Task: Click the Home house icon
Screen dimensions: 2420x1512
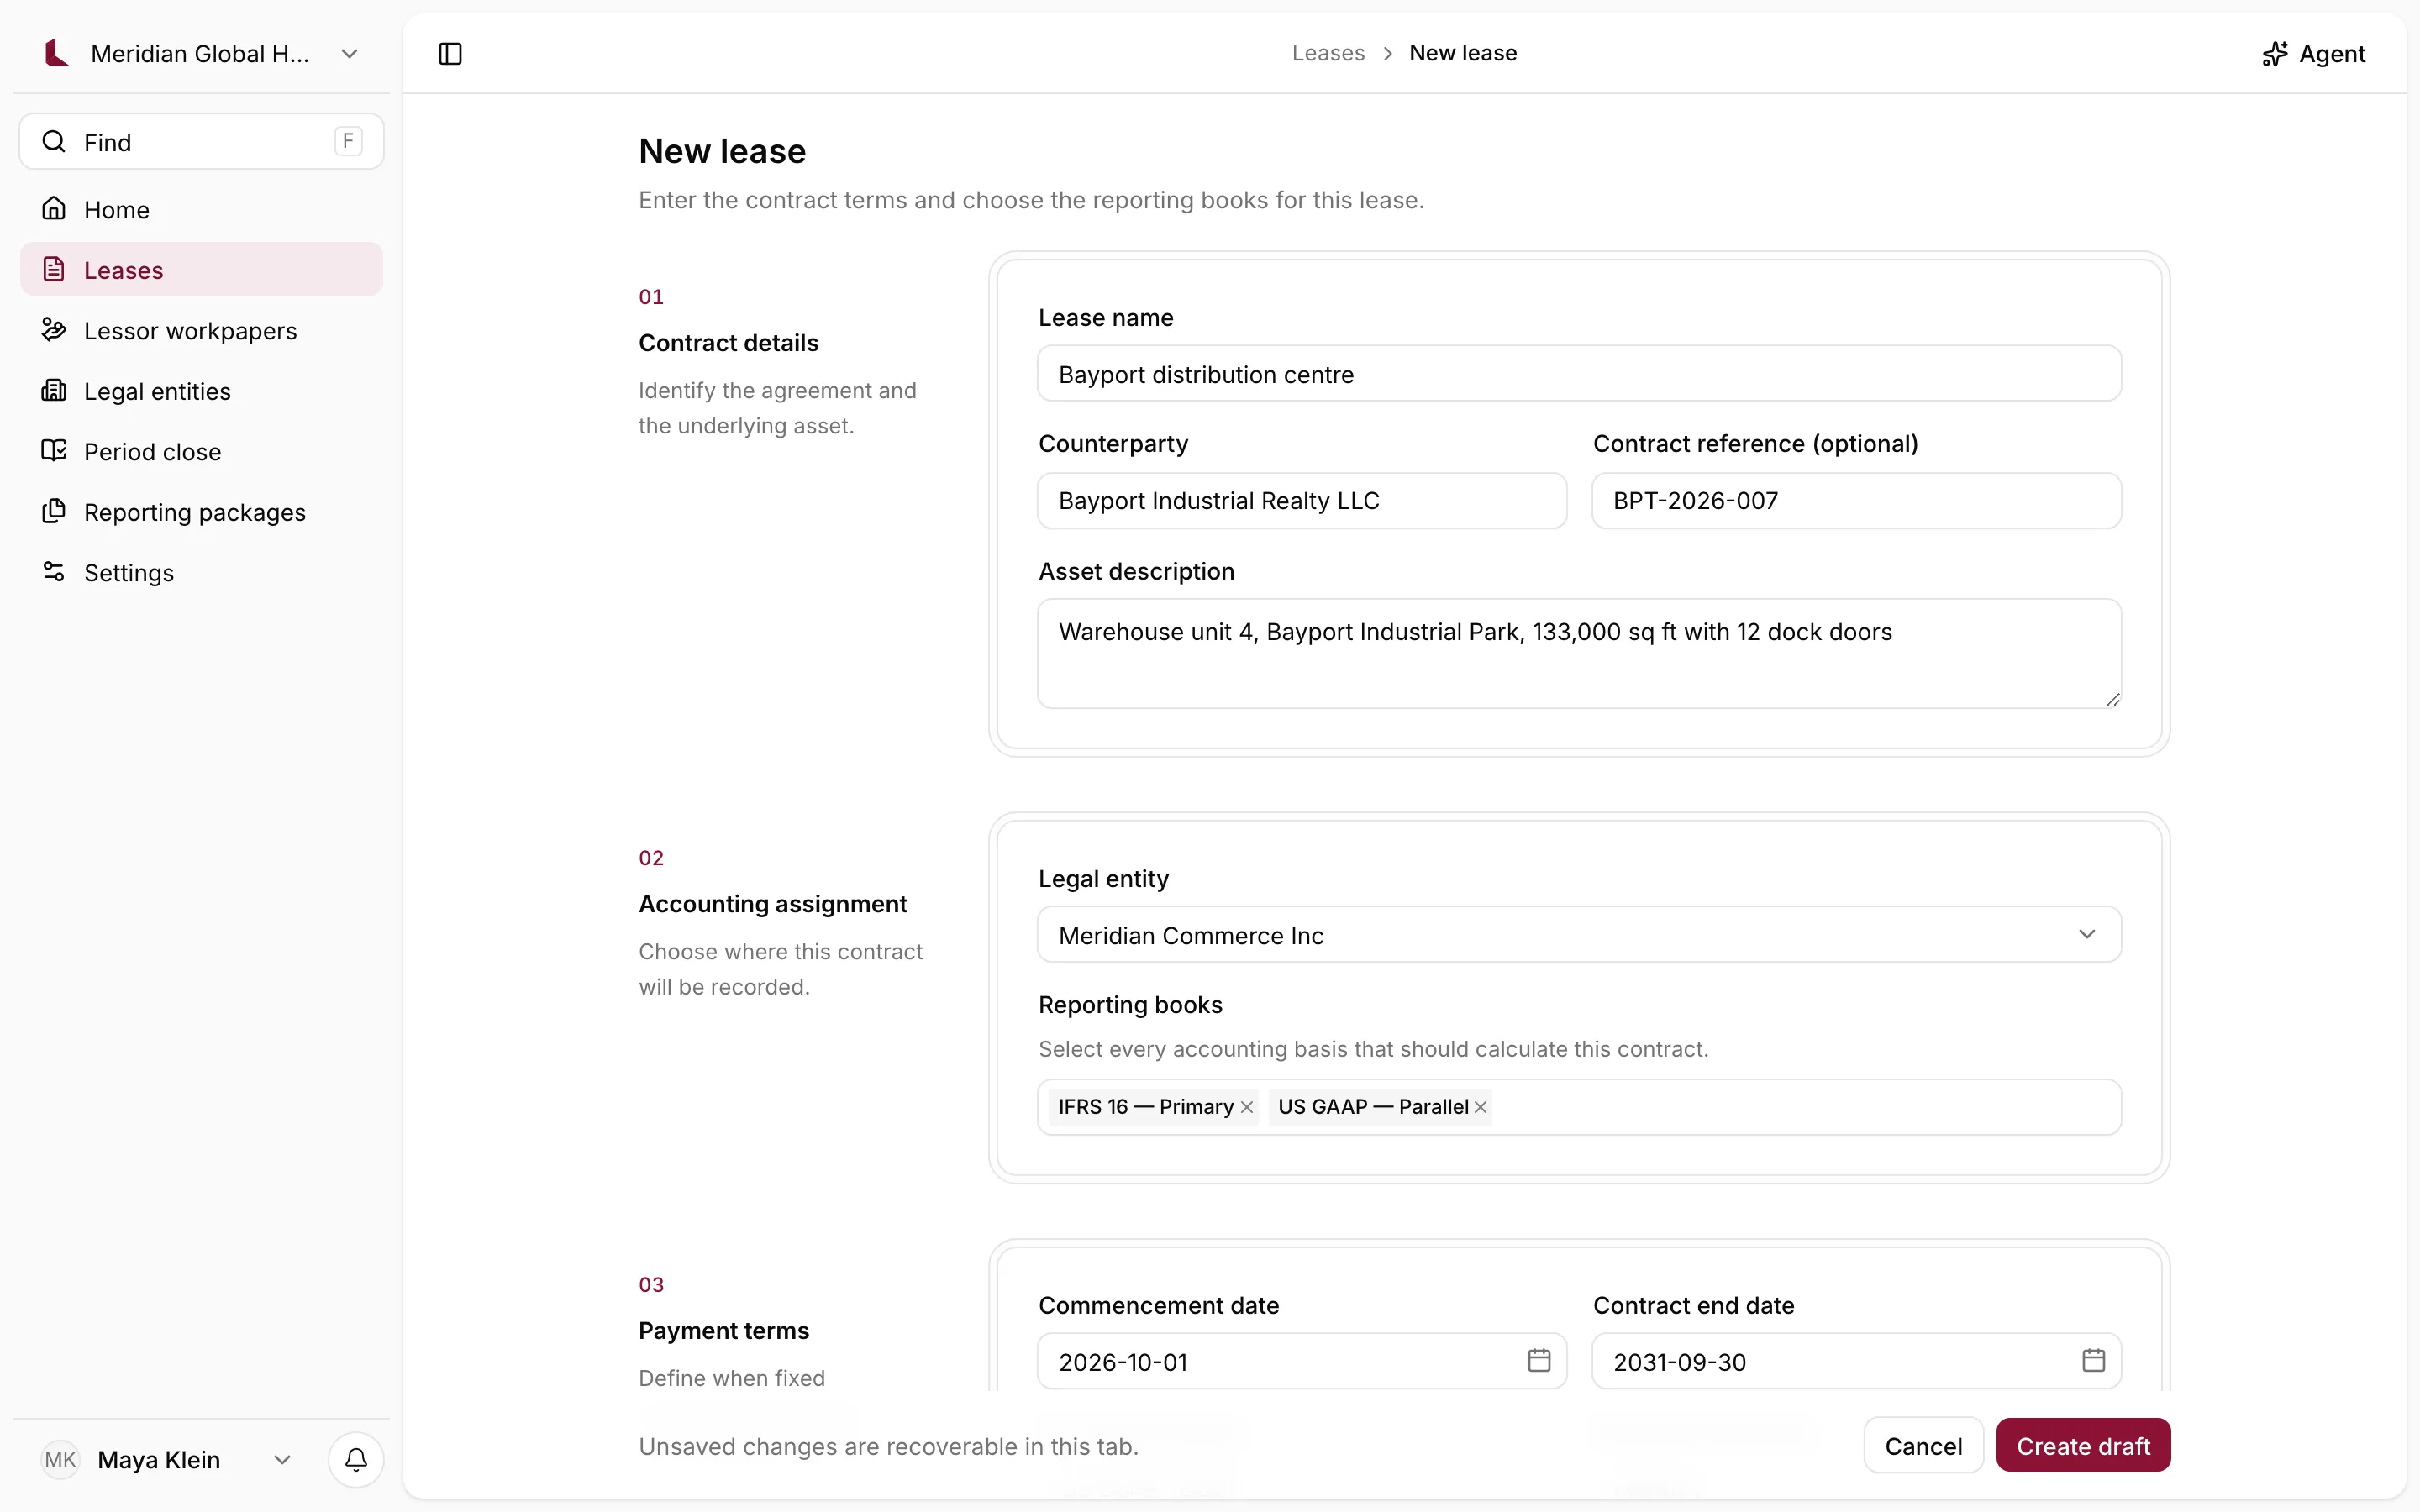Action: tap(54, 208)
